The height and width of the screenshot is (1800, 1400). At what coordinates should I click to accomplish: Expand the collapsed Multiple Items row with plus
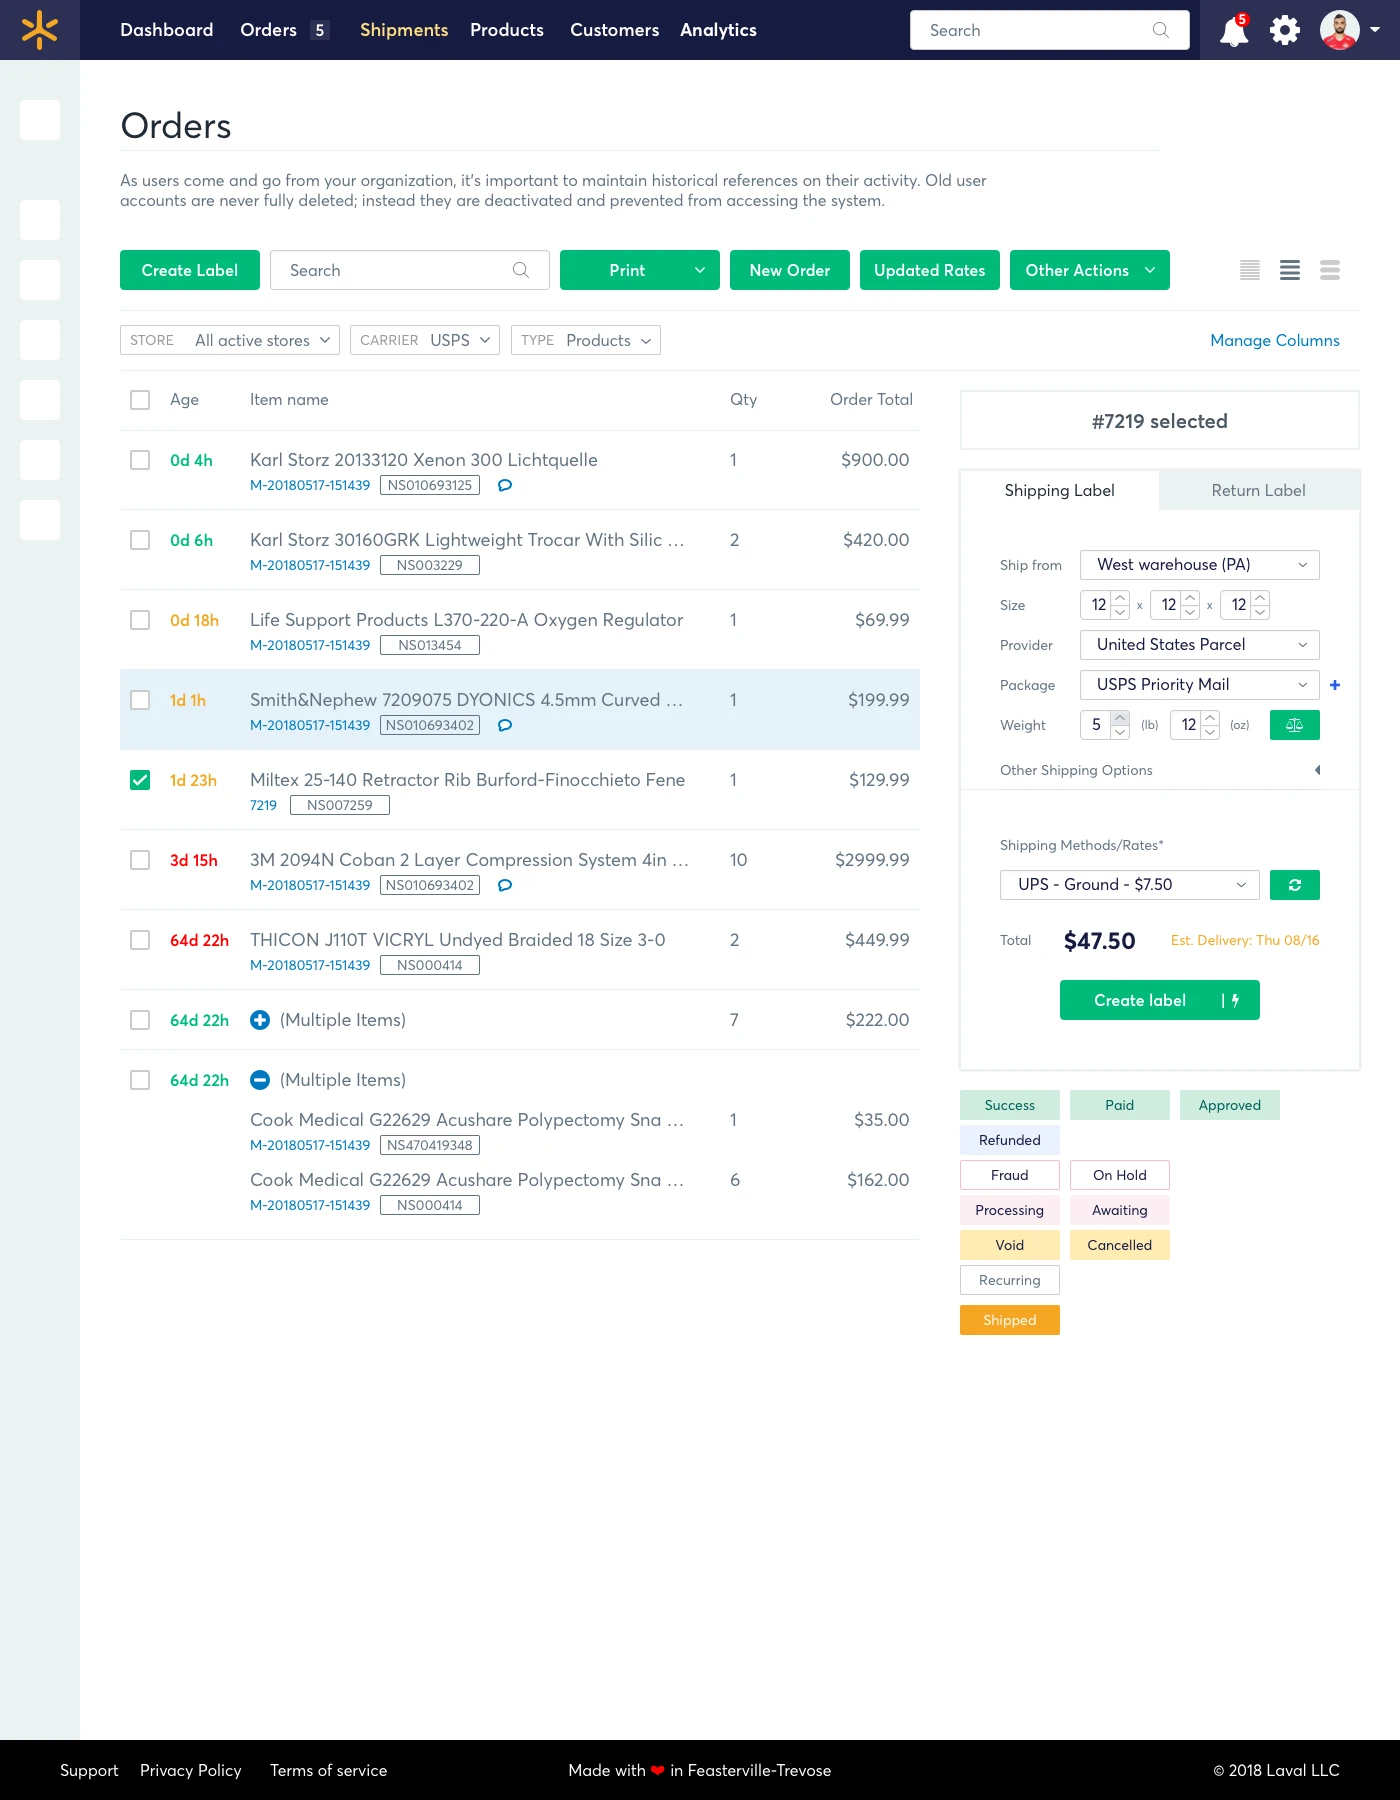pyautogui.click(x=260, y=1020)
